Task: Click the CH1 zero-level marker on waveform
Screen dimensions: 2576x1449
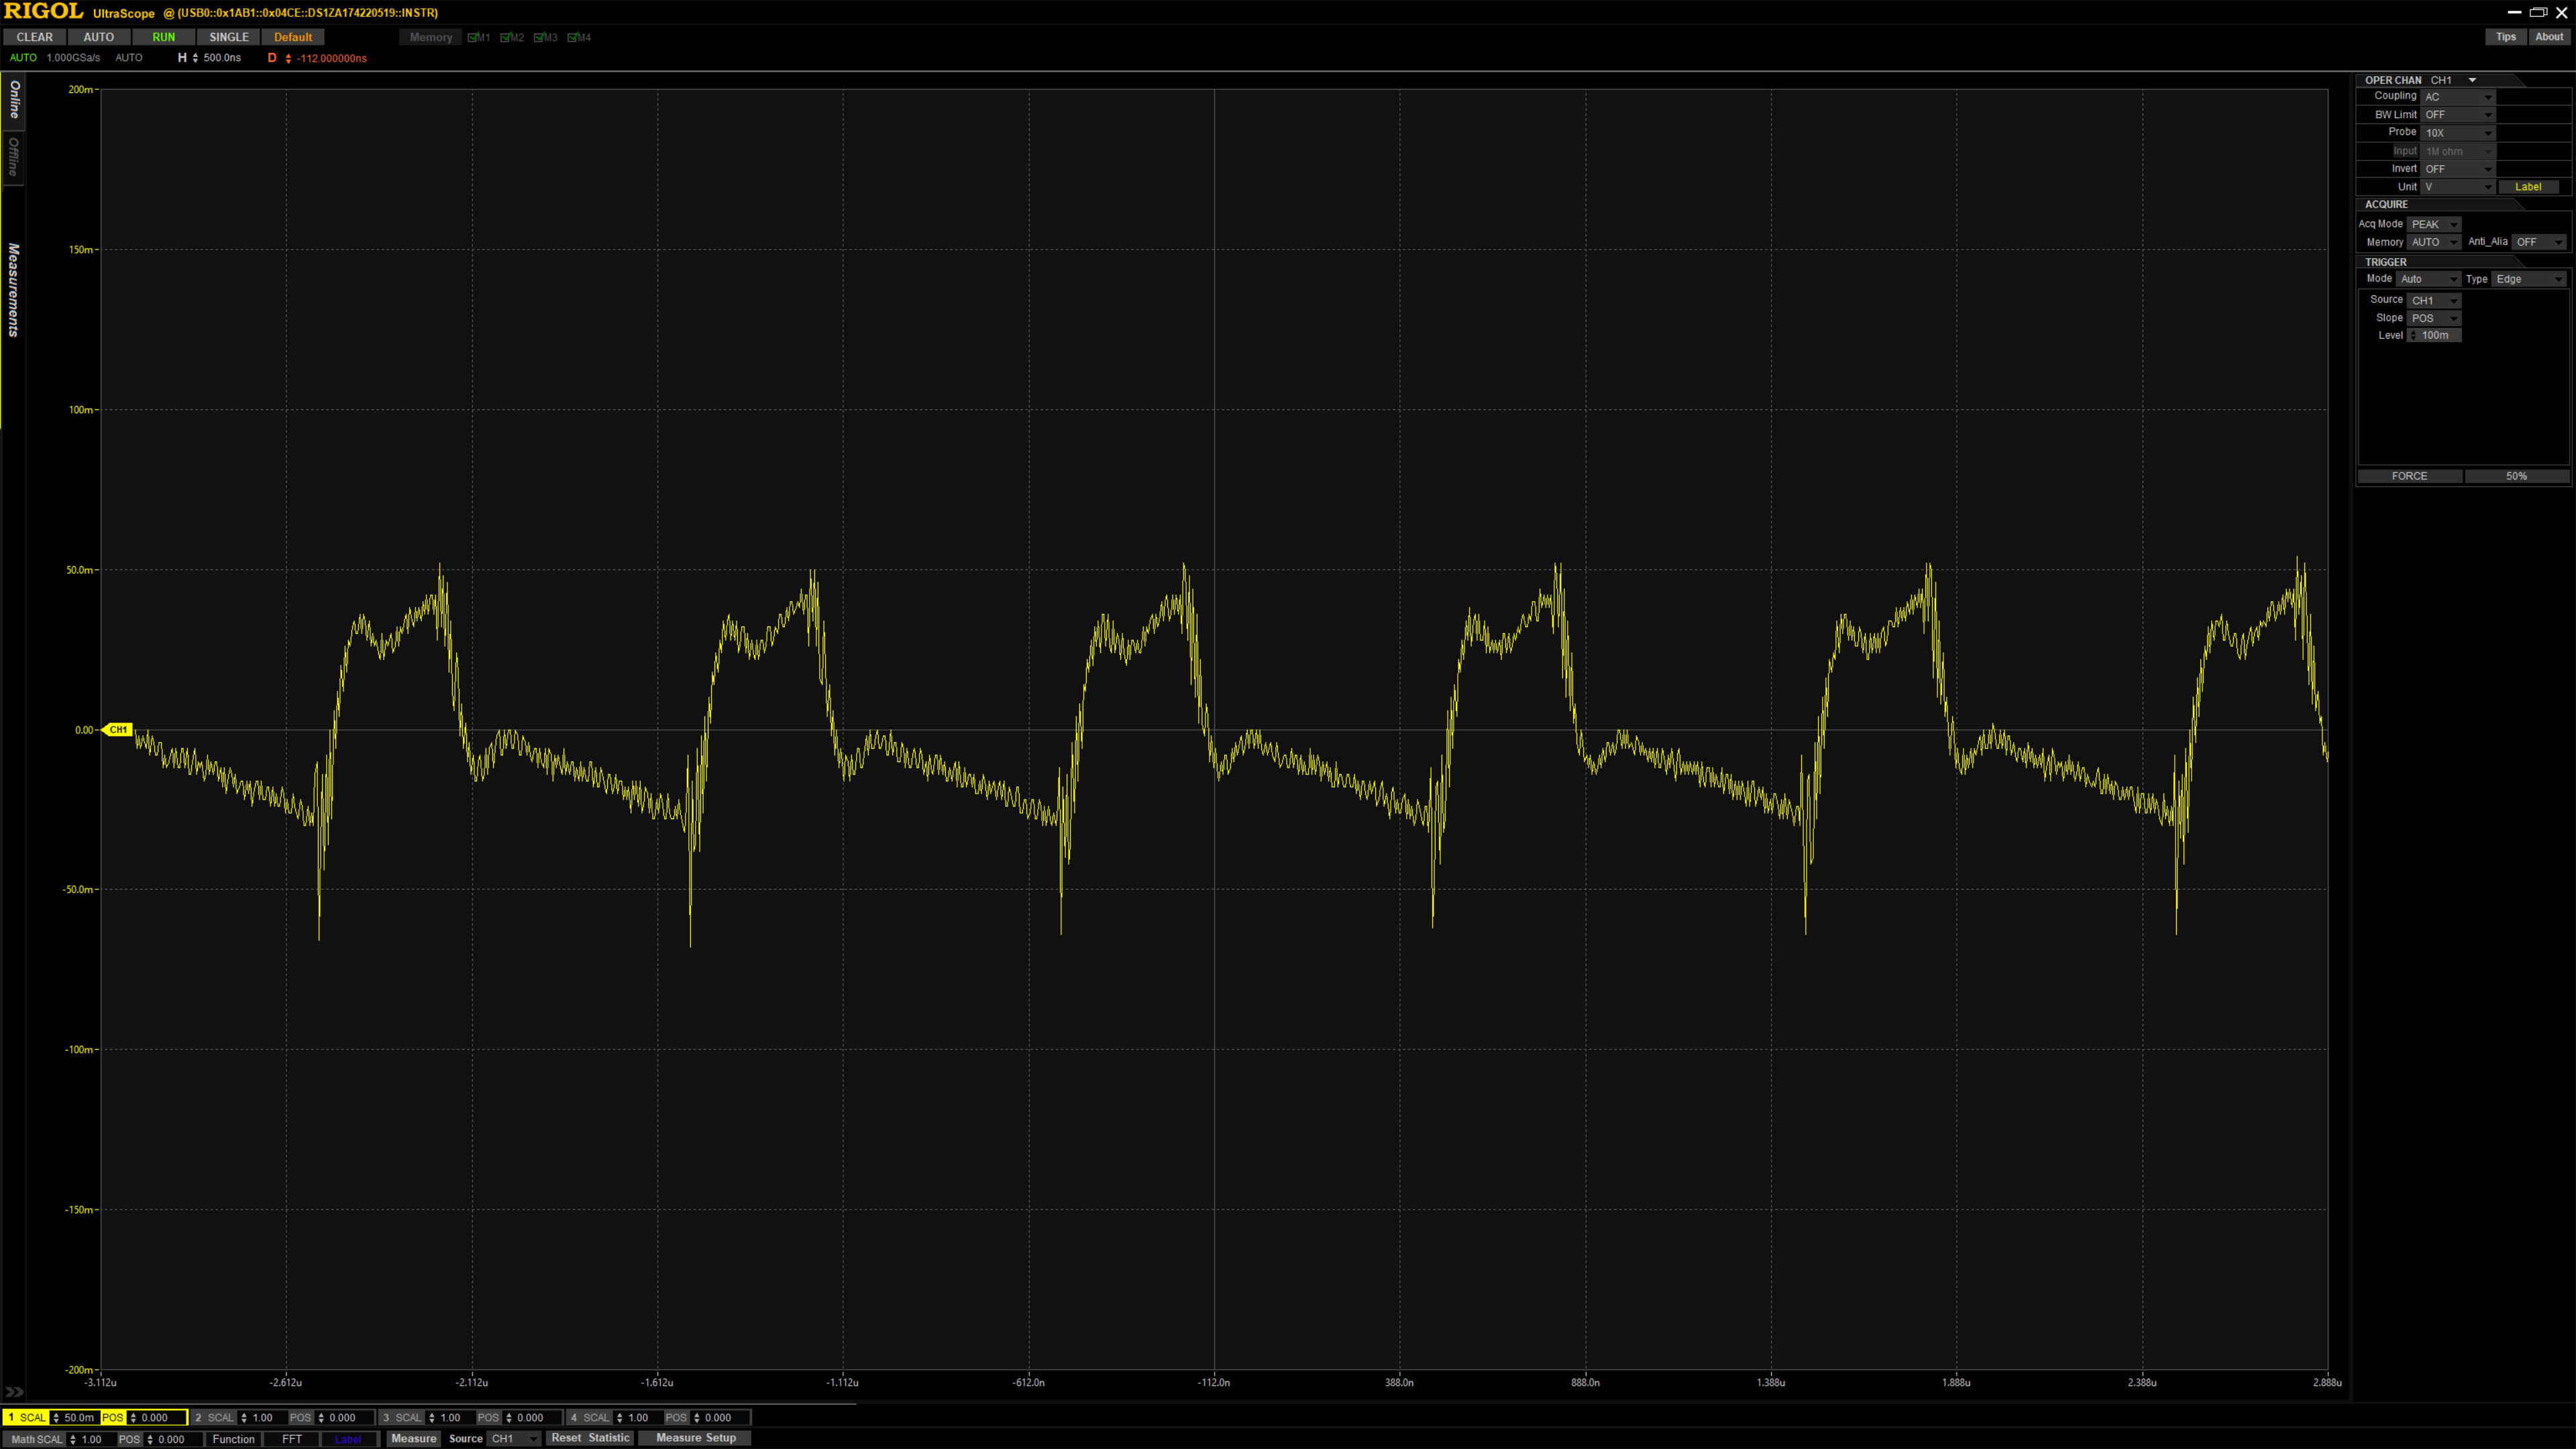Action: 118,730
